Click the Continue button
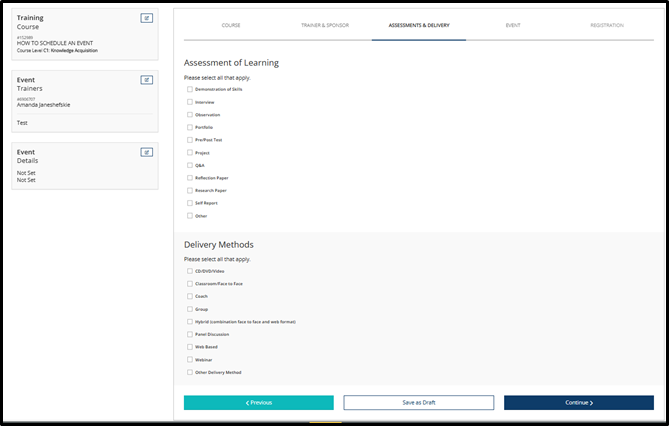The image size is (669, 426). tap(579, 403)
